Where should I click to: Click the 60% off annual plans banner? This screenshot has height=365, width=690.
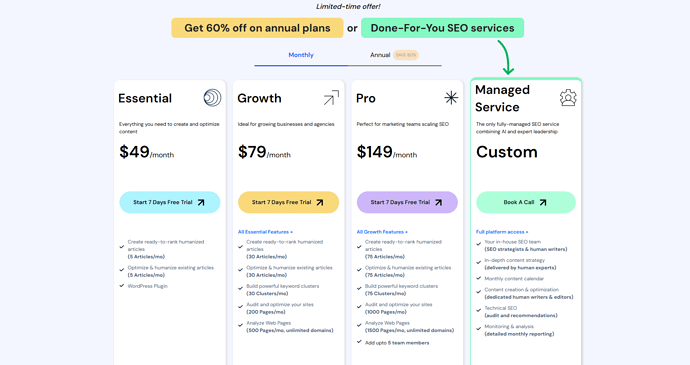point(257,28)
